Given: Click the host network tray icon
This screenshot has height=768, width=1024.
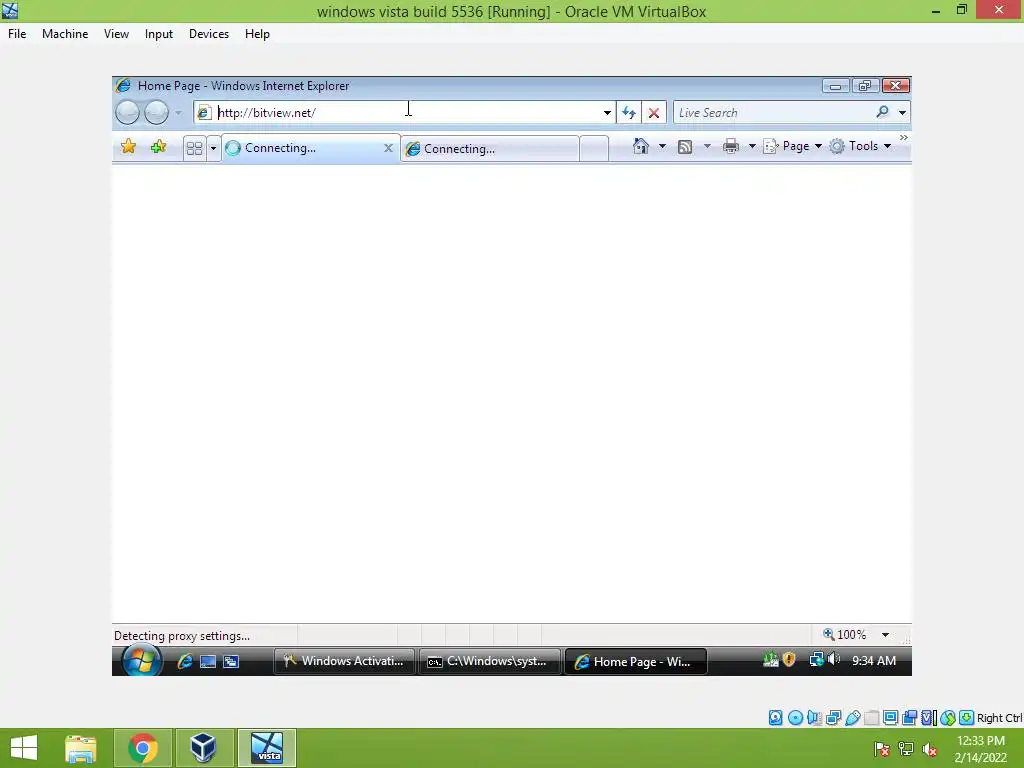Looking at the screenshot, I should pyautogui.click(x=906, y=749).
